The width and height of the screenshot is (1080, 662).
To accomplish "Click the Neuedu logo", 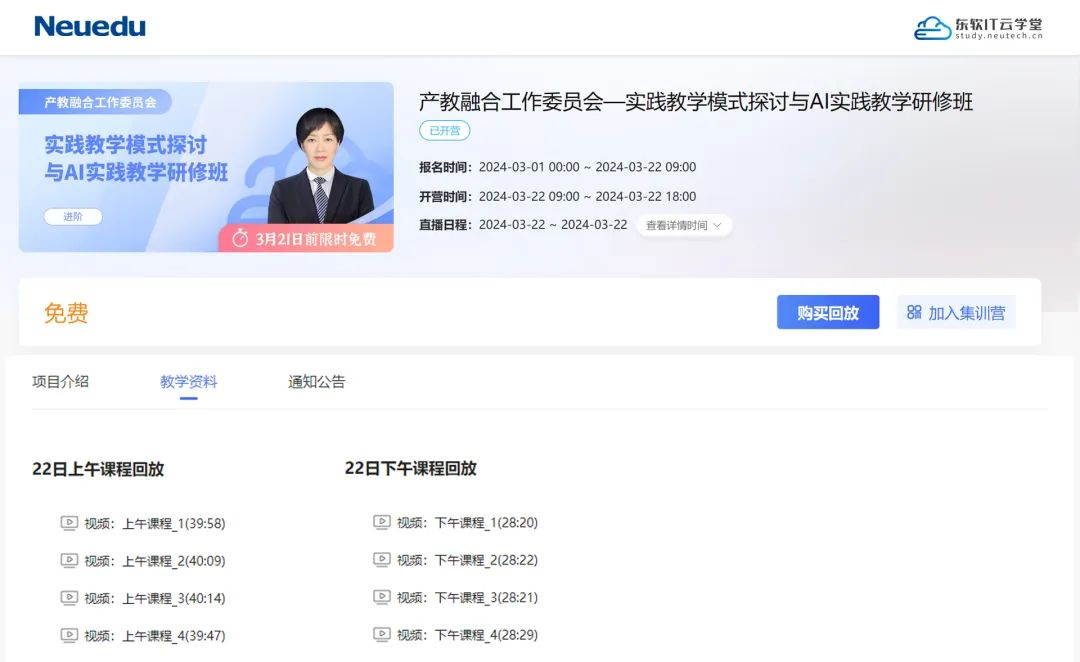I will (x=90, y=27).
